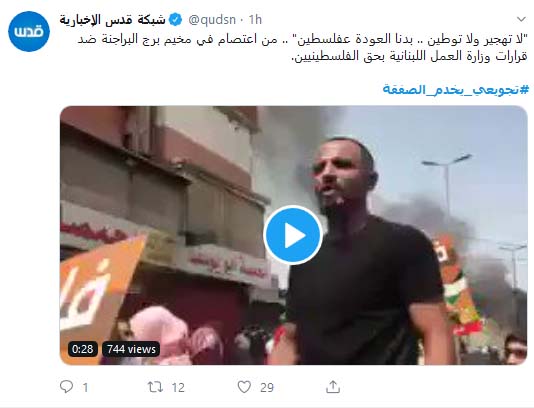Click the reply speech bubble icon
The image size is (534, 408).
(x=66, y=387)
